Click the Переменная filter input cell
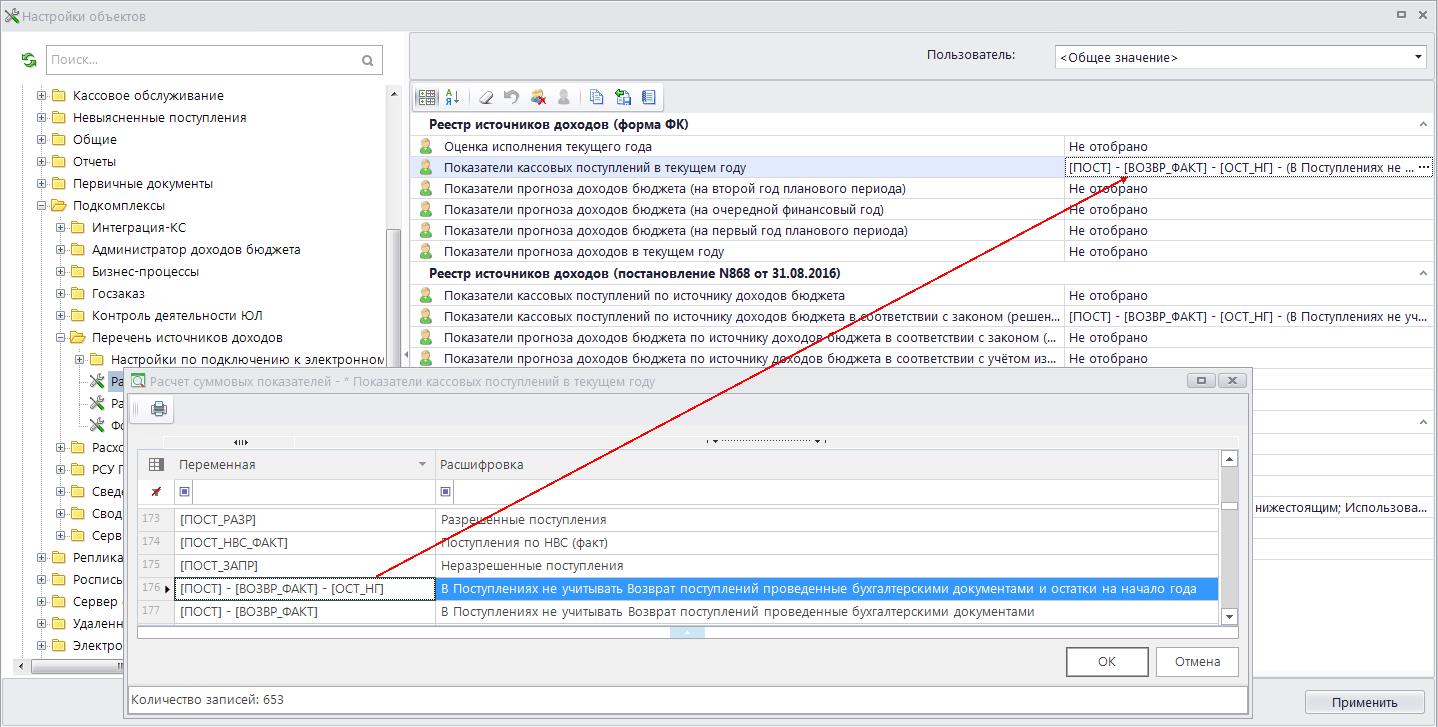The width and height of the screenshot is (1438, 727). [x=313, y=492]
